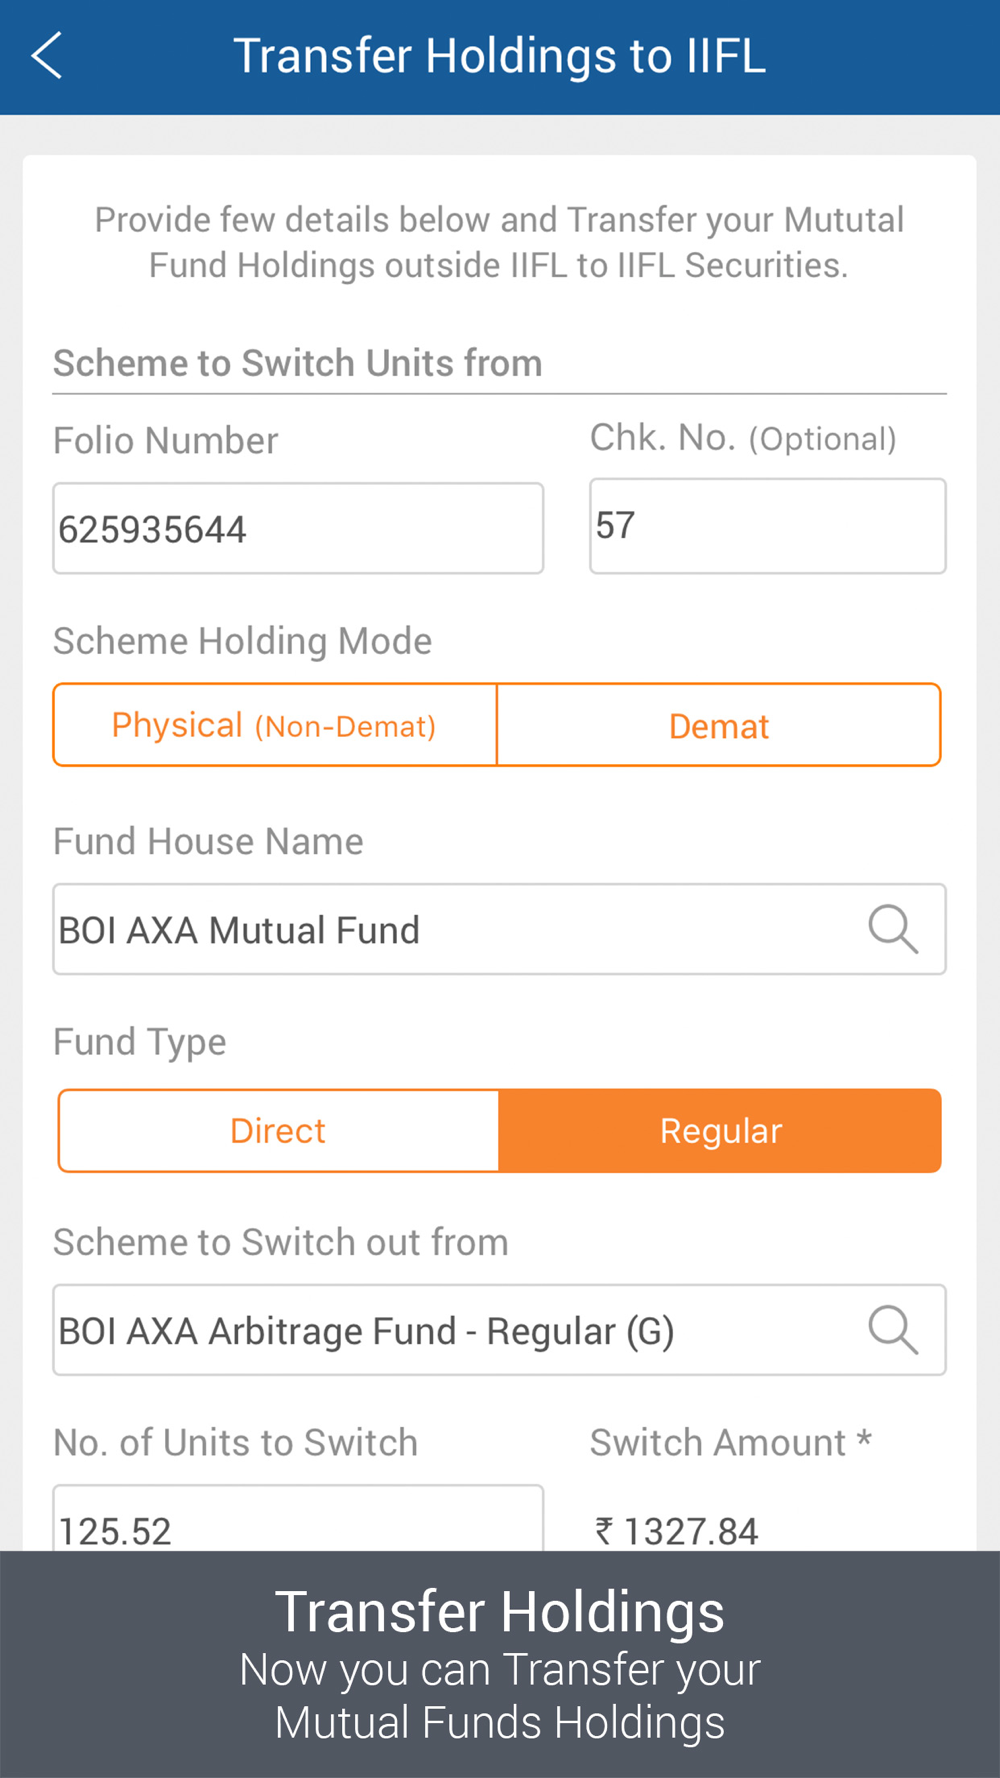This screenshot has height=1778, width=1000.
Task: Tap the Scheme to Switch Units from heading
Action: pyautogui.click(x=298, y=363)
